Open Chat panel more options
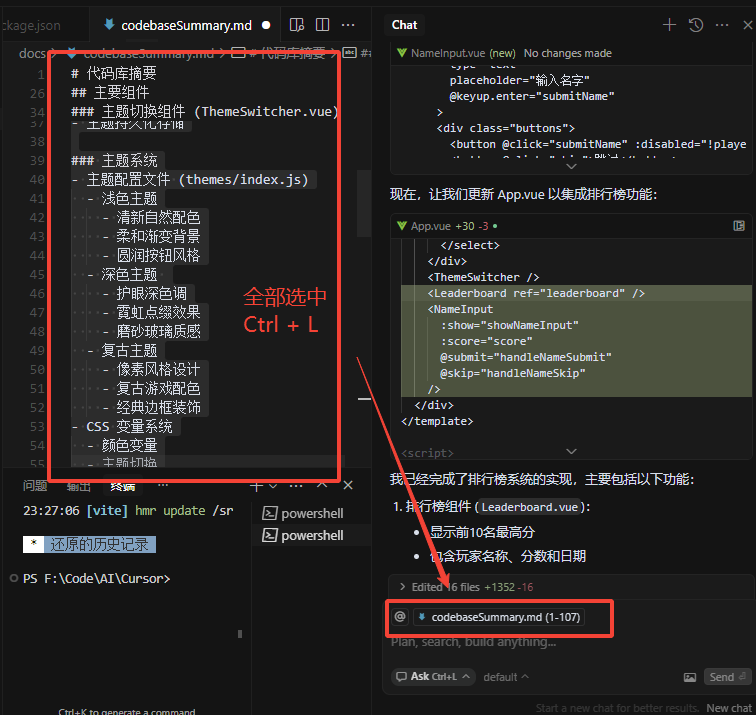756x715 pixels. (x=722, y=25)
